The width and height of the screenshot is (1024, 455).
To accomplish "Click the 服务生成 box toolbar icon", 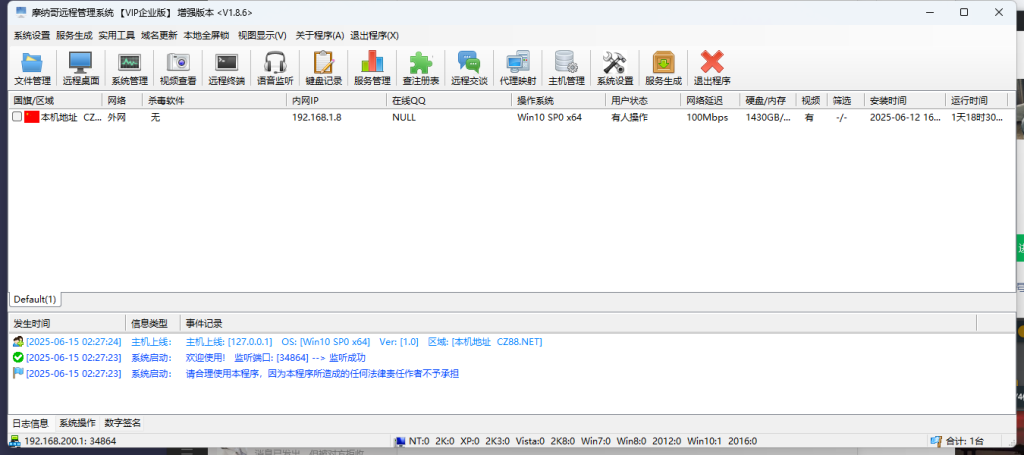I will coord(664,69).
